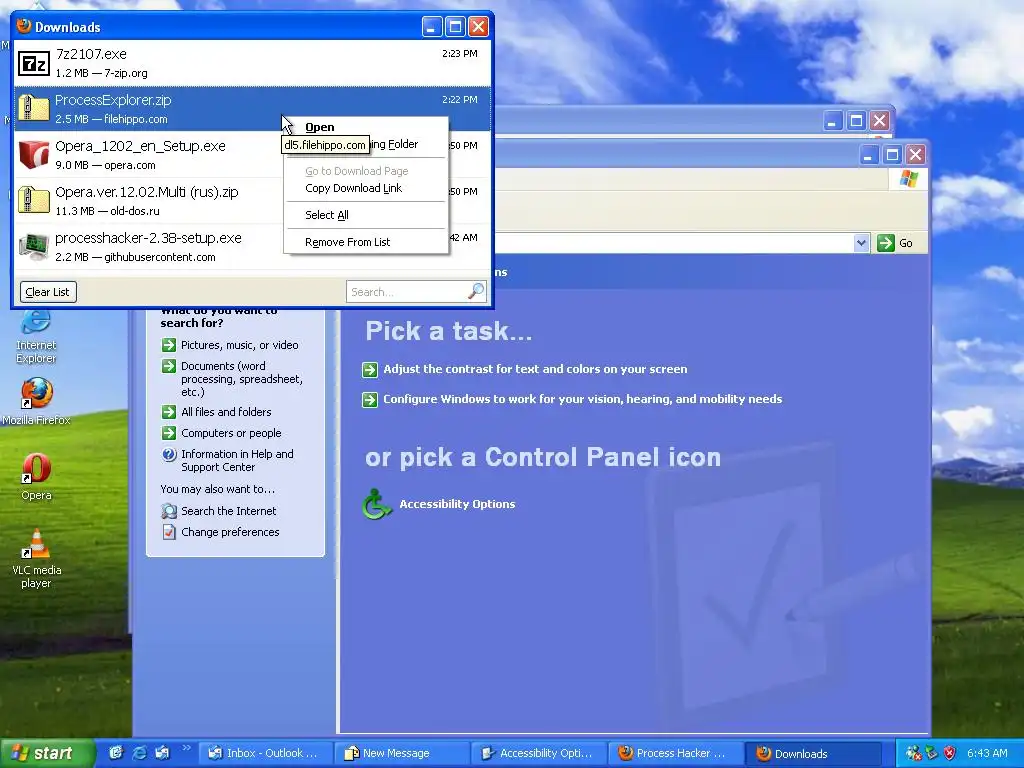Click the network connection tray icon
1024x768 pixels.
coord(913,753)
